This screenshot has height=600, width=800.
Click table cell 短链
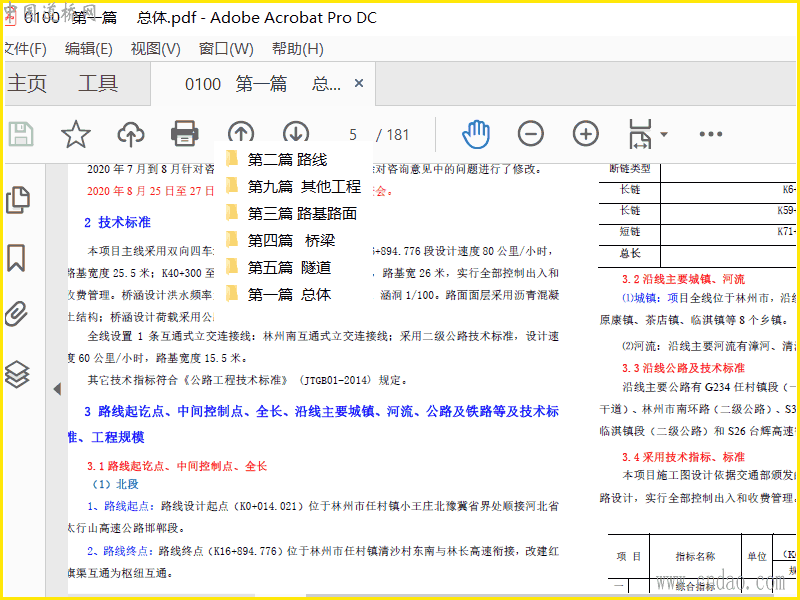point(630,232)
